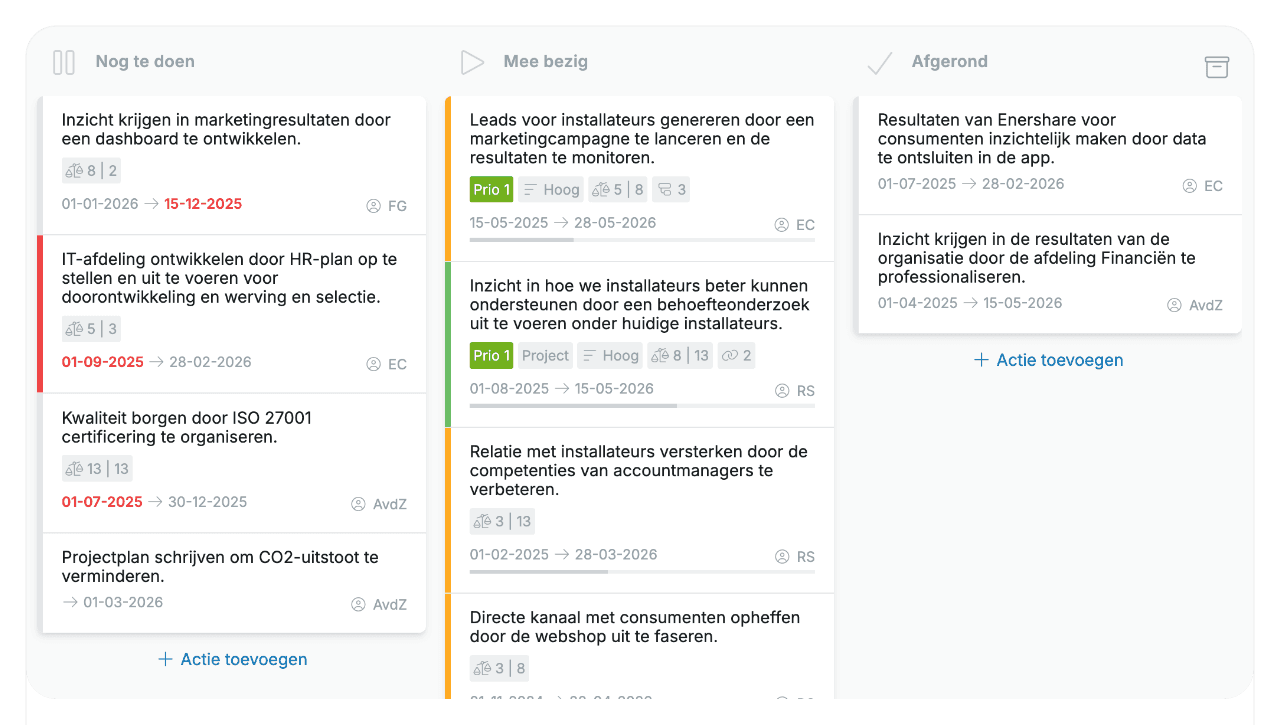This screenshot has width=1280, height=725.
Task: Click the progress bar on the accountmanagers card
Action: 642,572
